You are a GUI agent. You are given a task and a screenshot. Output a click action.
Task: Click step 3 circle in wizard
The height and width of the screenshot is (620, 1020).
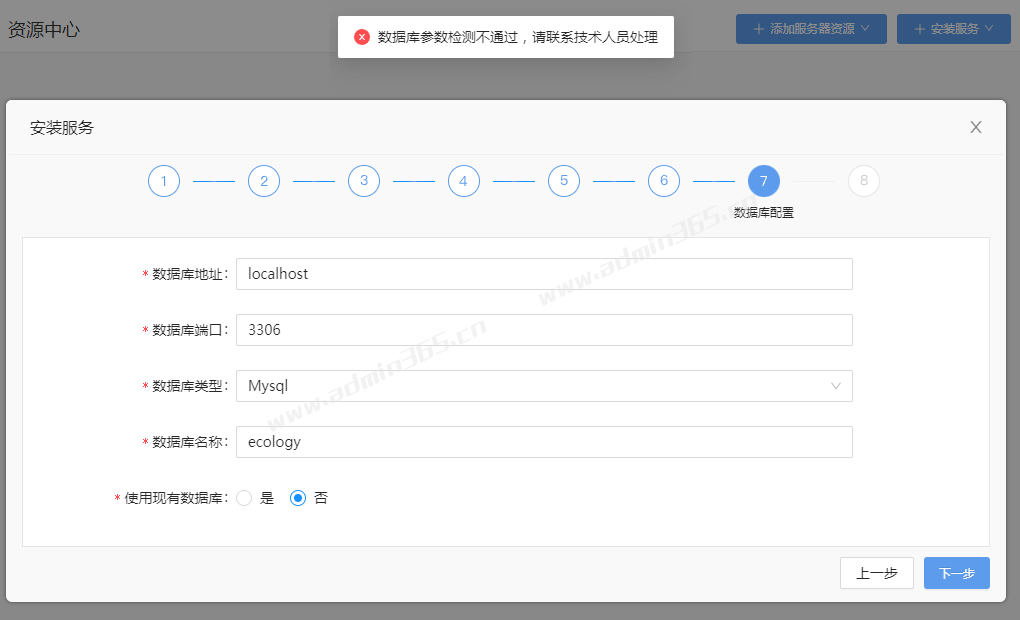364,181
